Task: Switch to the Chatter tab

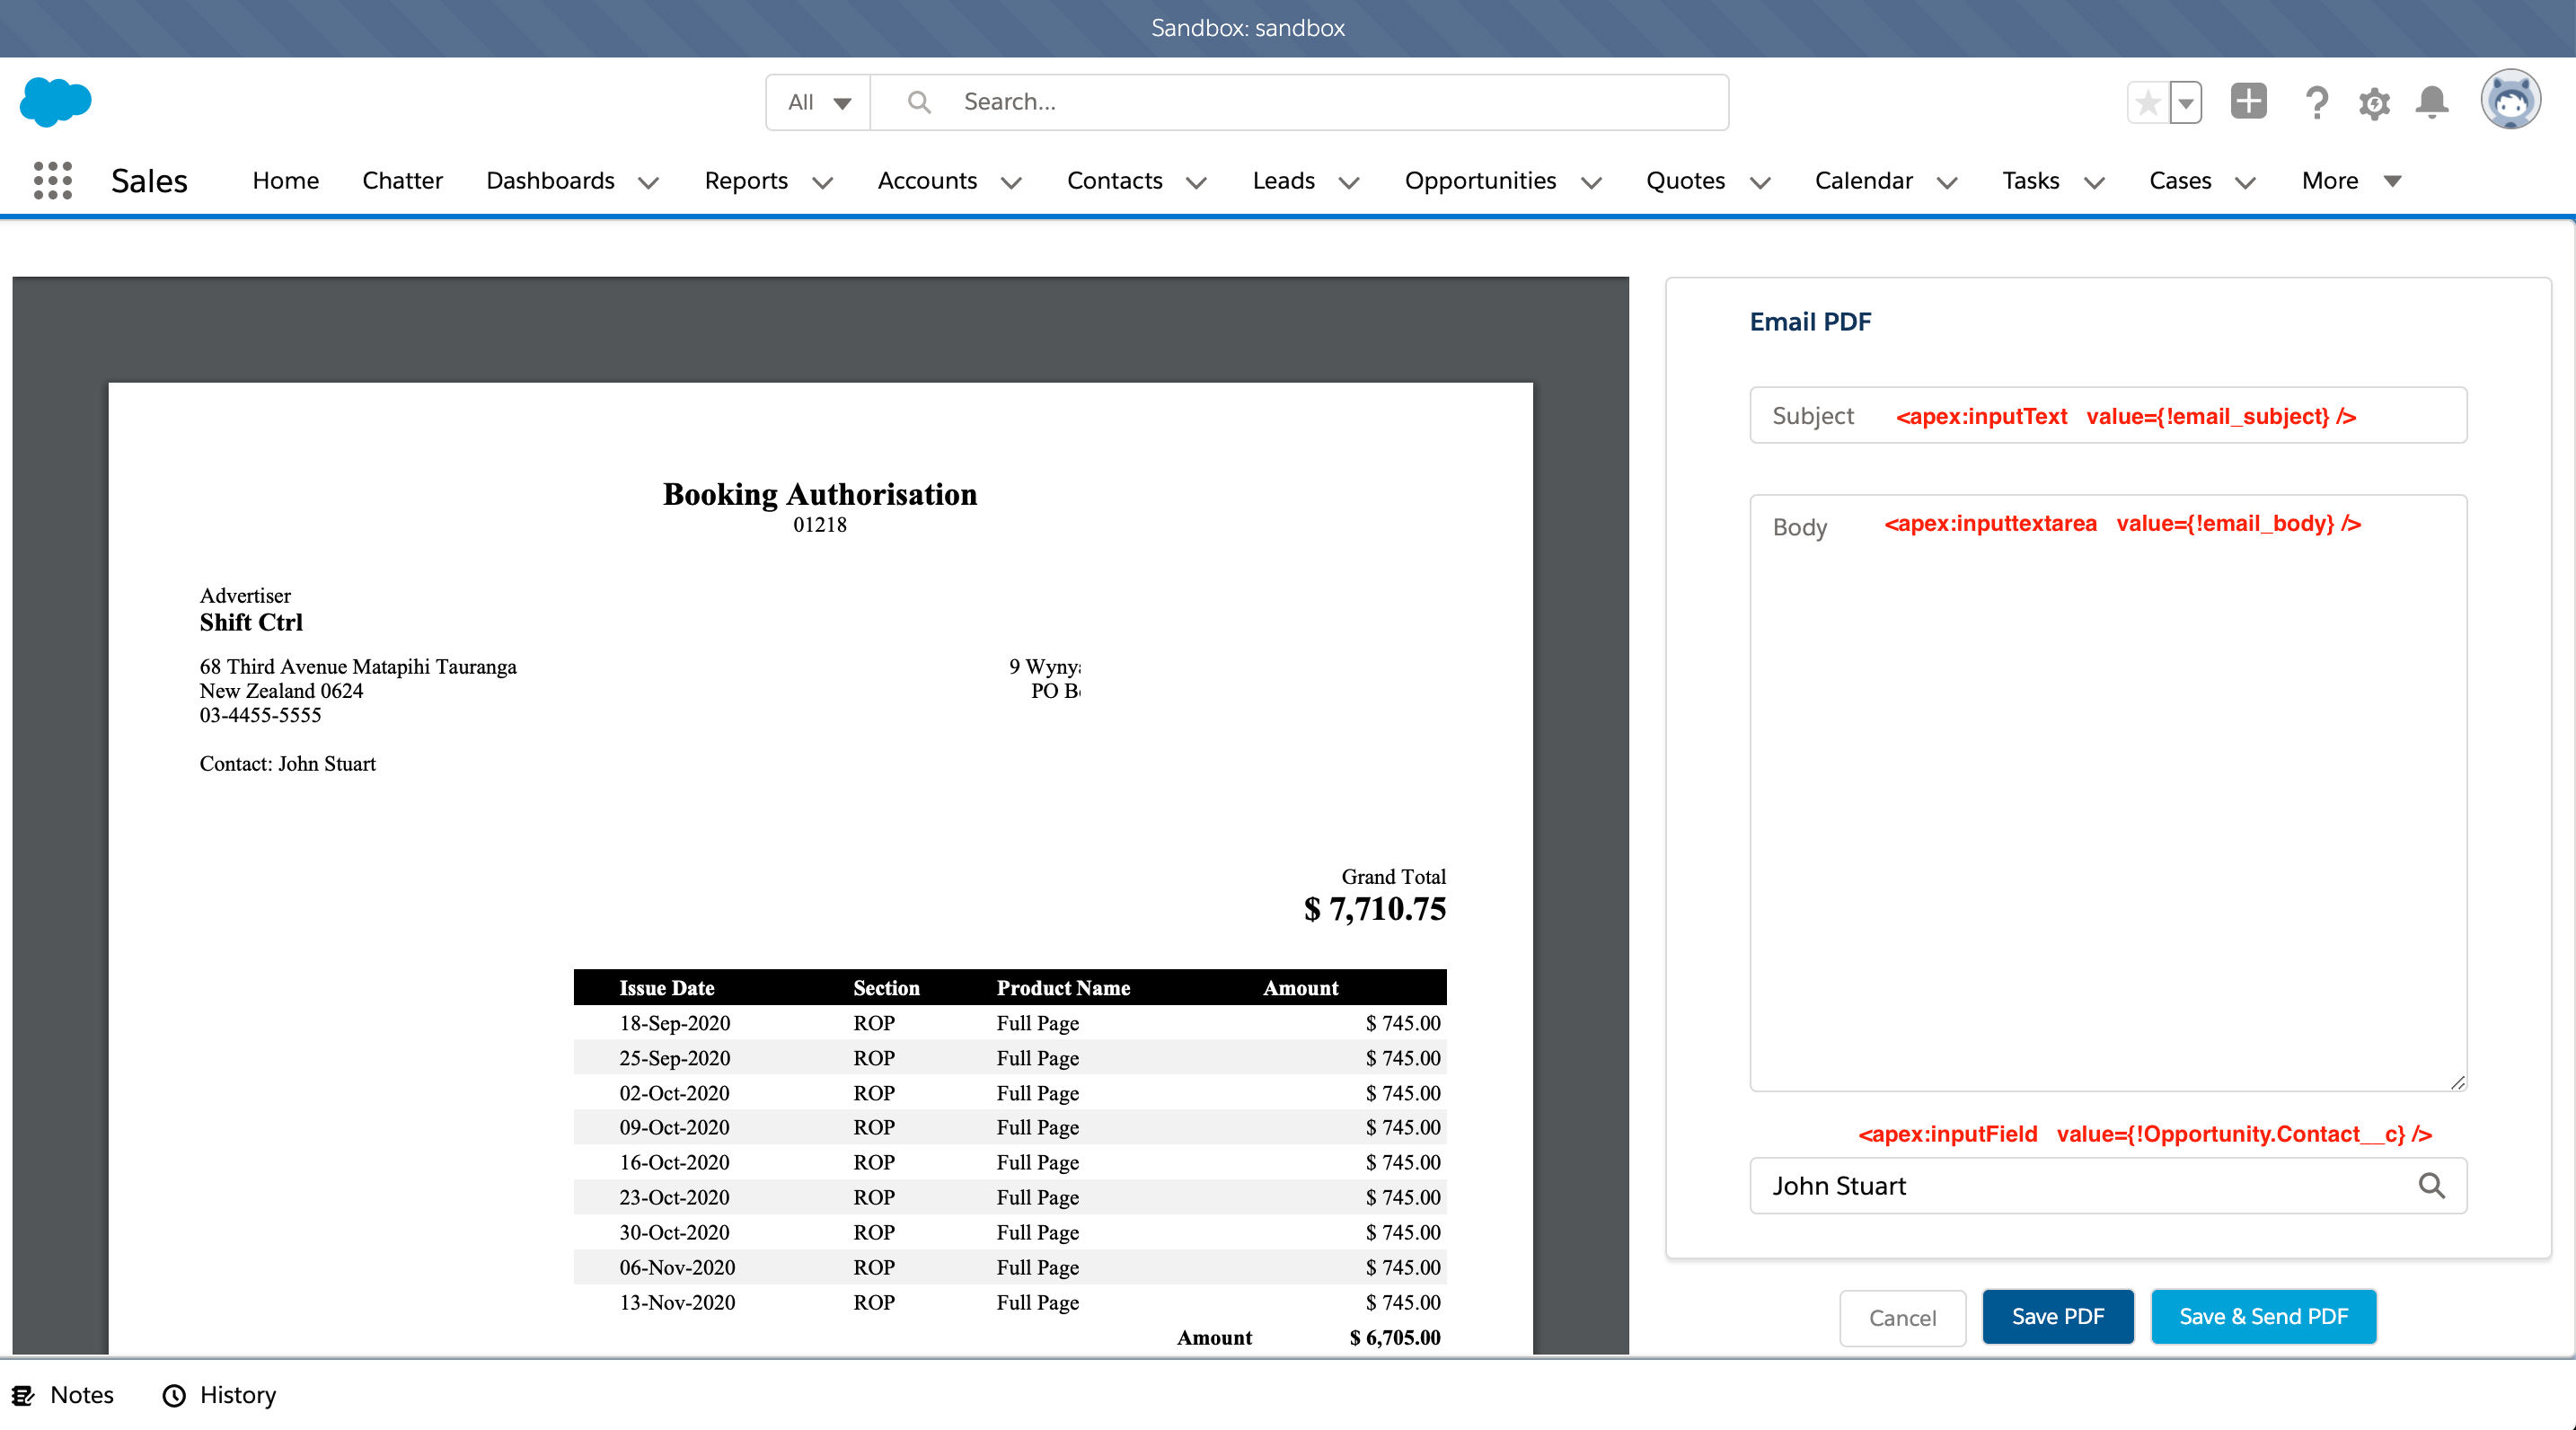Action: coord(402,181)
